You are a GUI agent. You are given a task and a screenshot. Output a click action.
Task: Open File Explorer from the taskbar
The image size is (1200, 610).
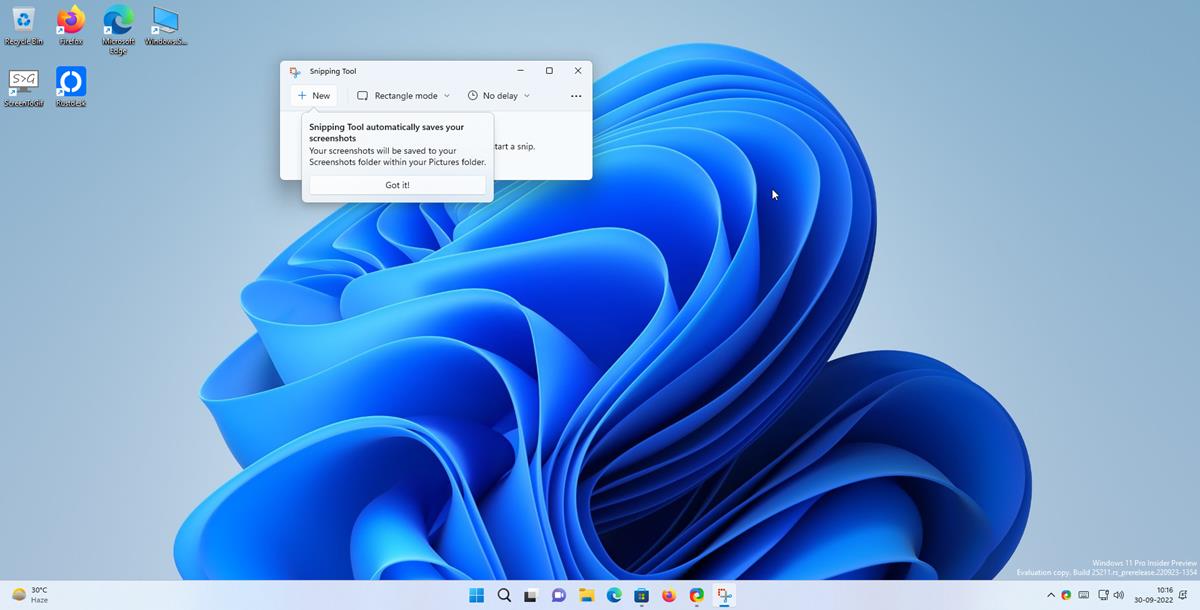pos(587,595)
